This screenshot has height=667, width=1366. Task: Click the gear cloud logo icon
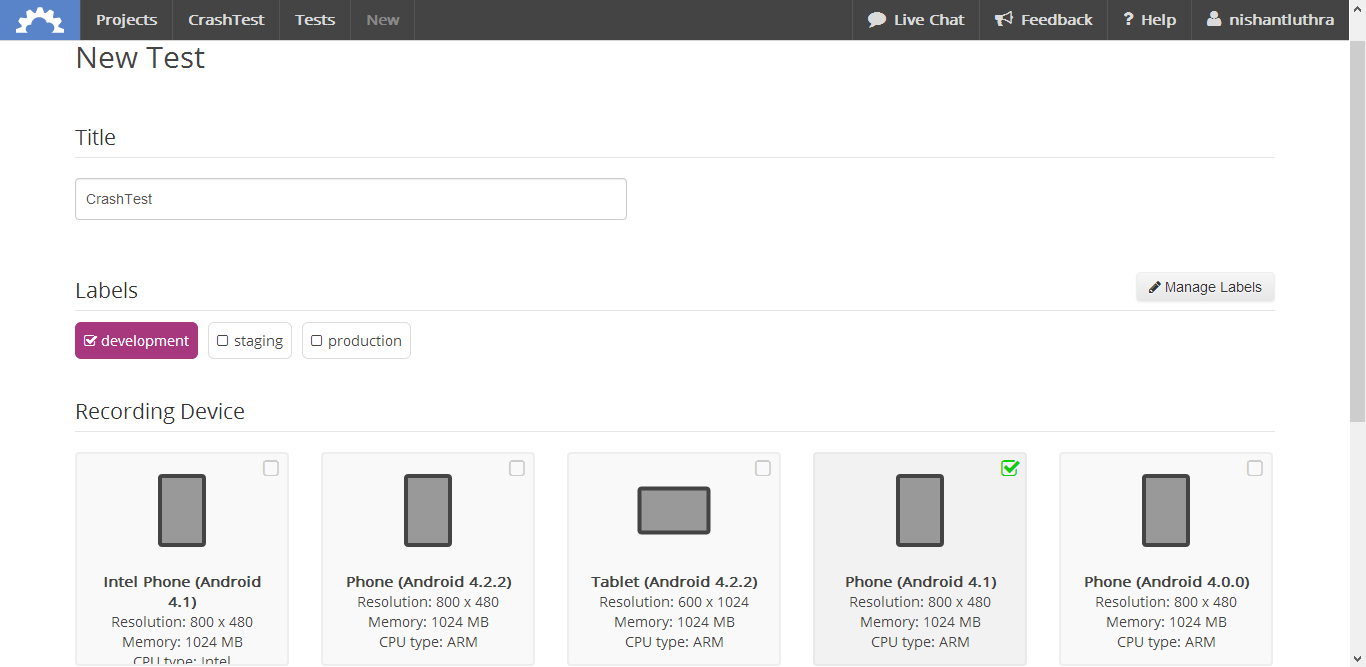click(40, 20)
